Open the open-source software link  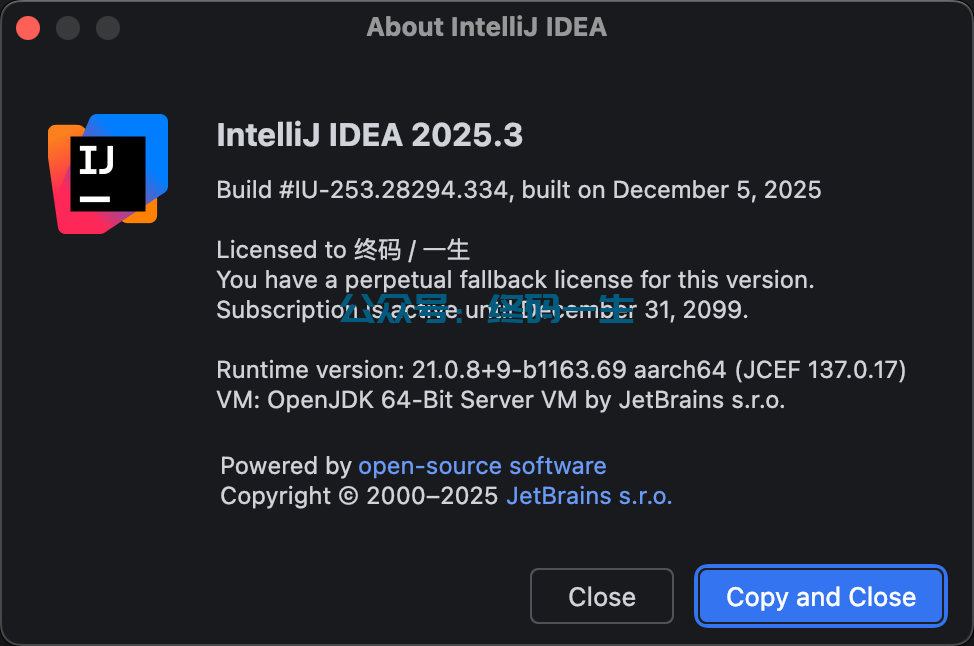coord(482,466)
